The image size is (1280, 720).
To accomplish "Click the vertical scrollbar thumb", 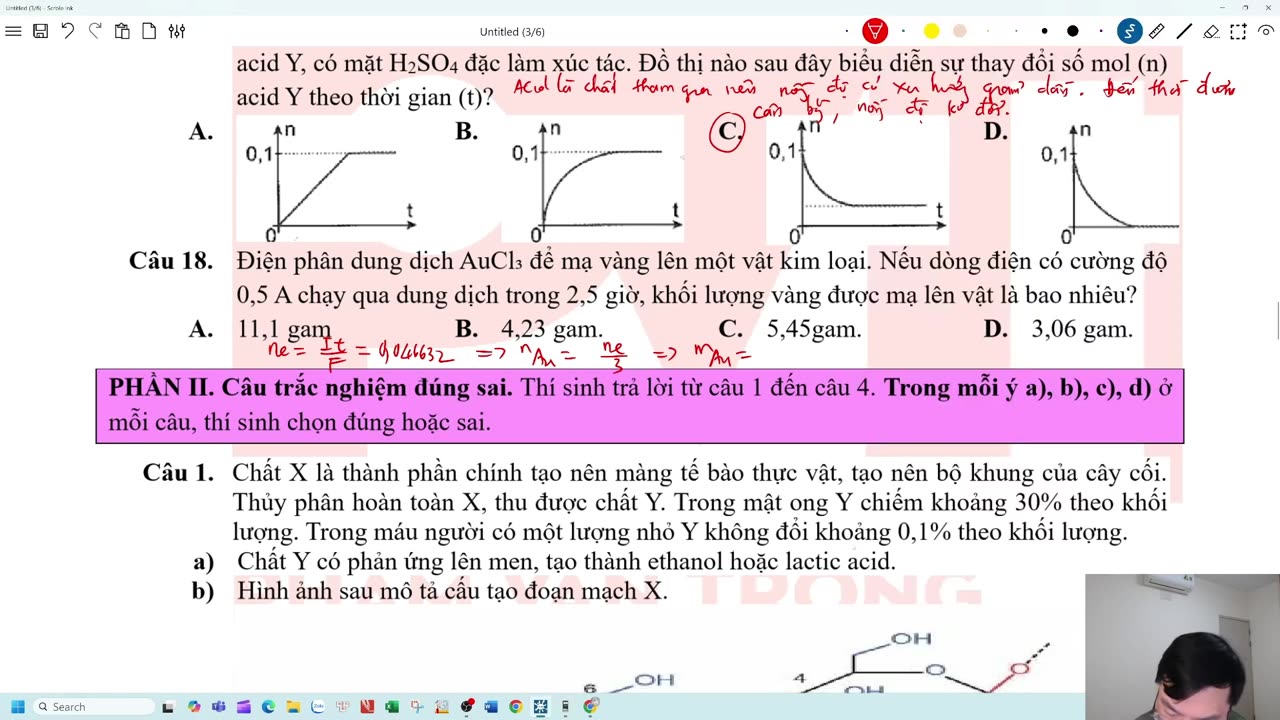I will tap(1277, 320).
